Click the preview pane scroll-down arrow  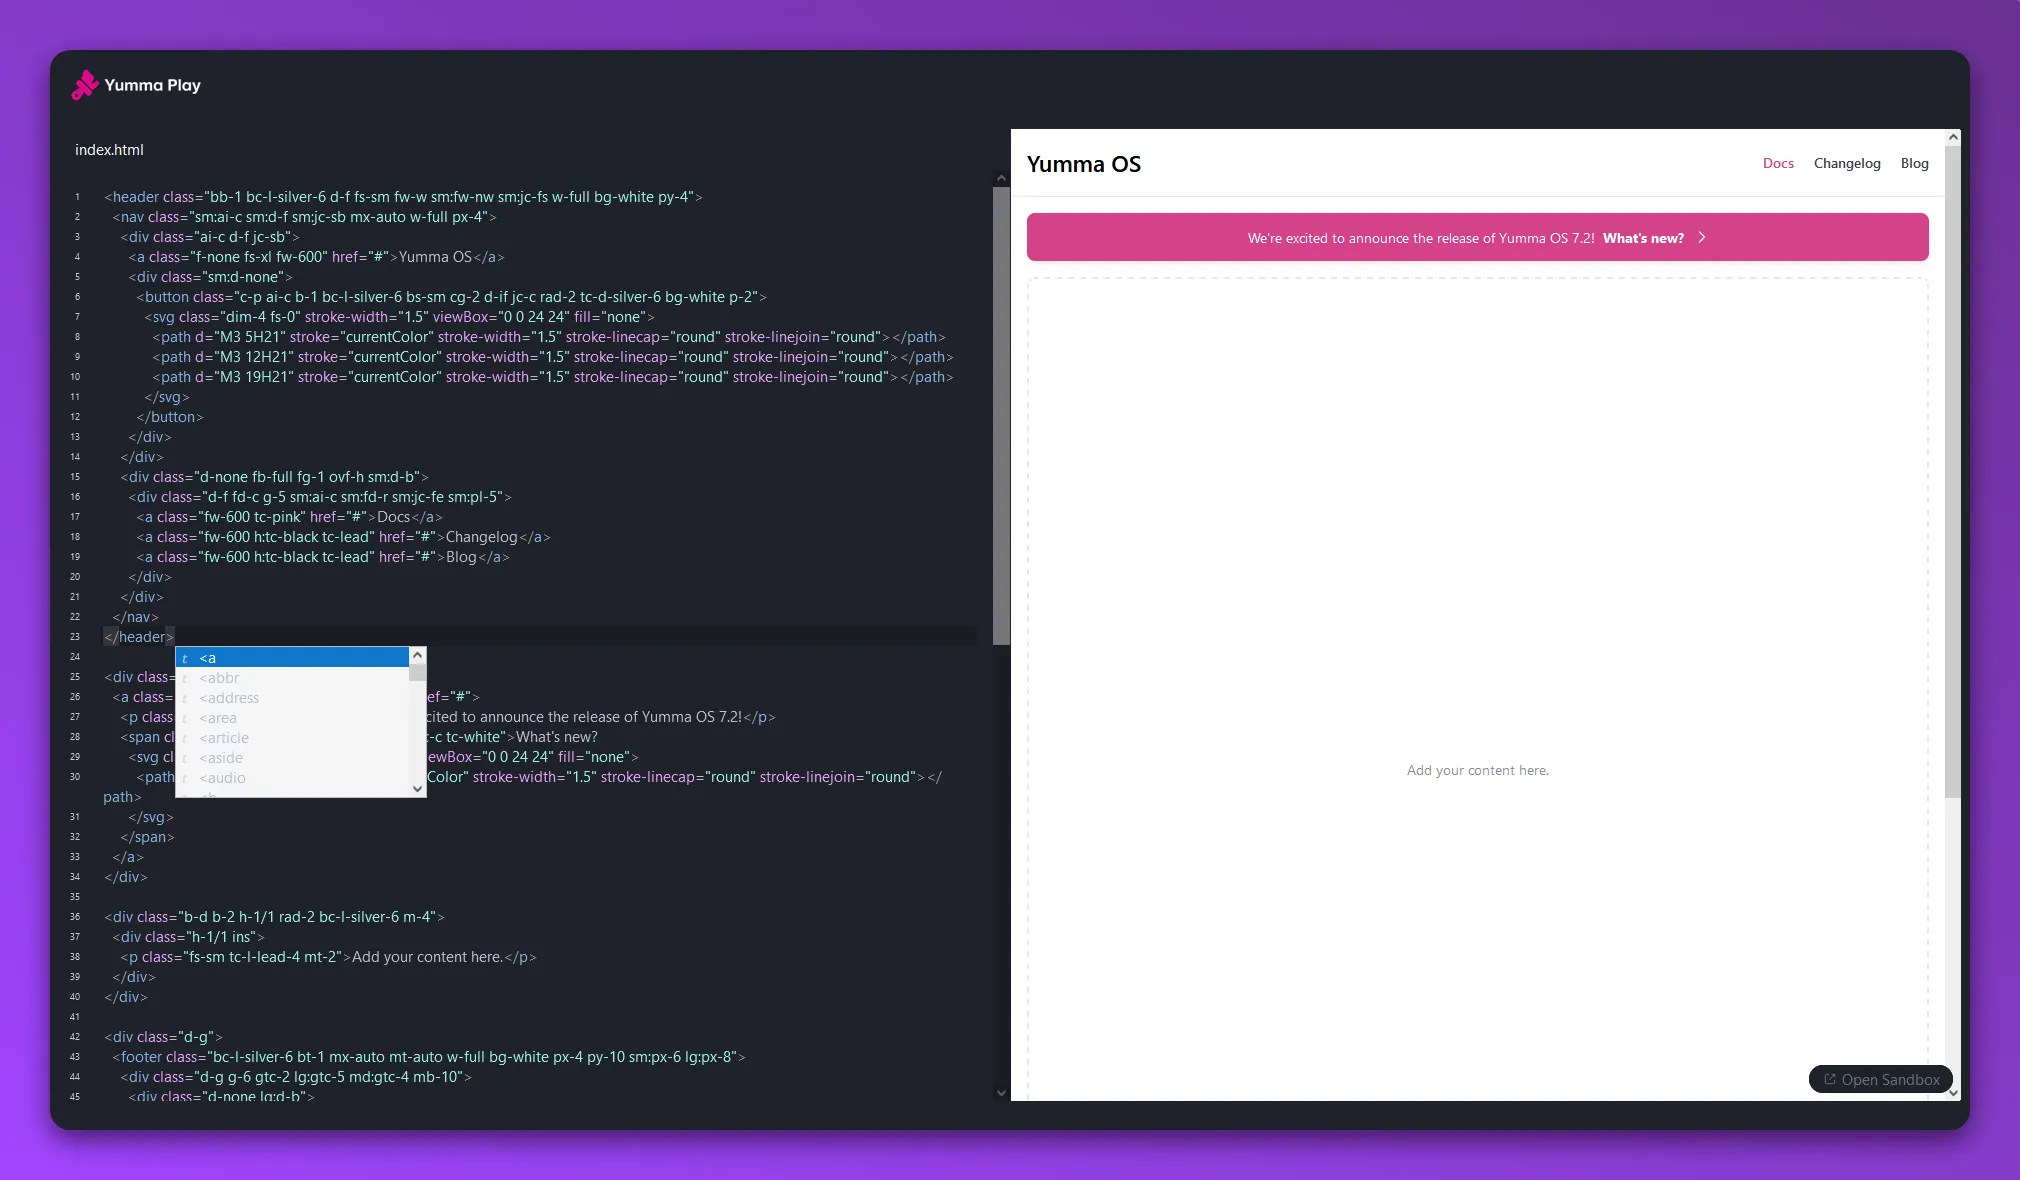1953,1093
